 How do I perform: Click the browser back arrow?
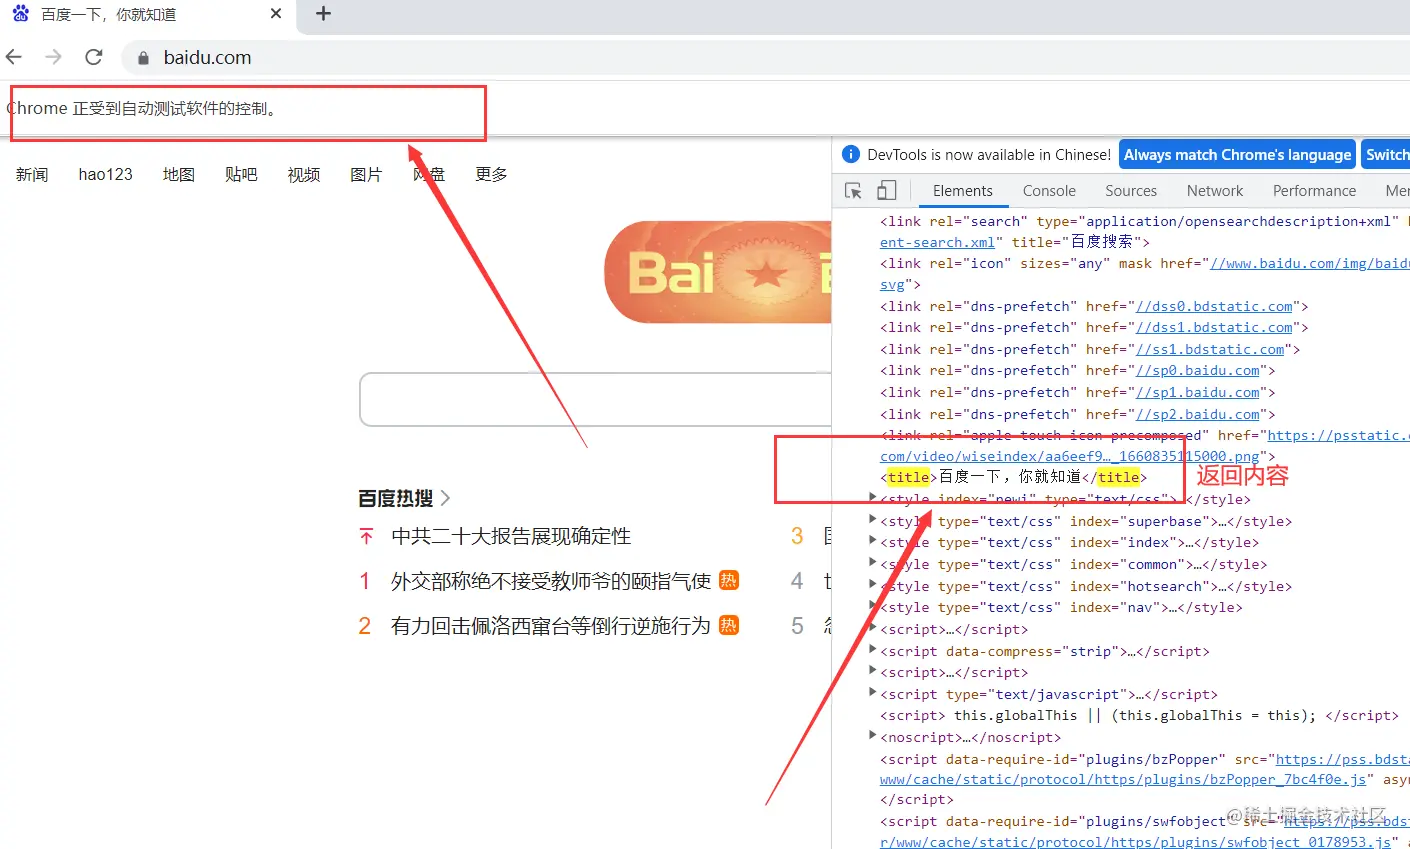click(14, 57)
